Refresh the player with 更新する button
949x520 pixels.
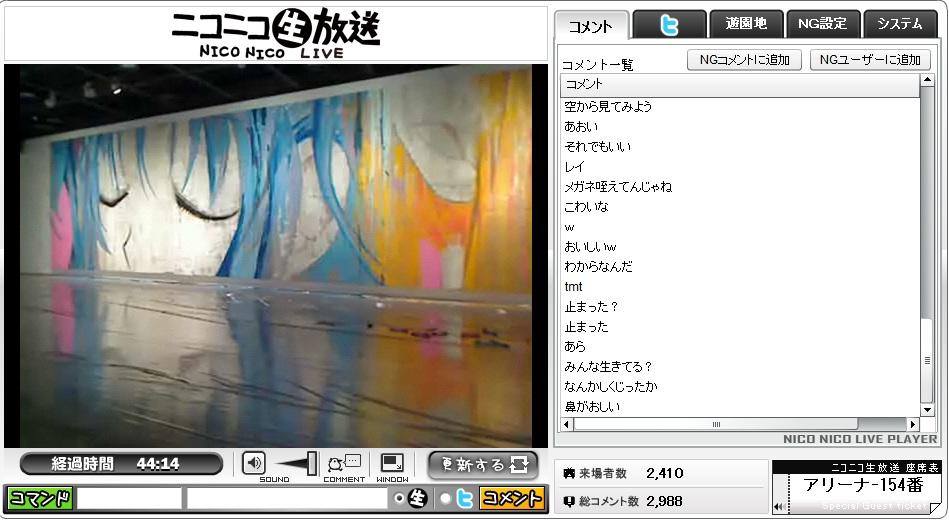[483, 465]
